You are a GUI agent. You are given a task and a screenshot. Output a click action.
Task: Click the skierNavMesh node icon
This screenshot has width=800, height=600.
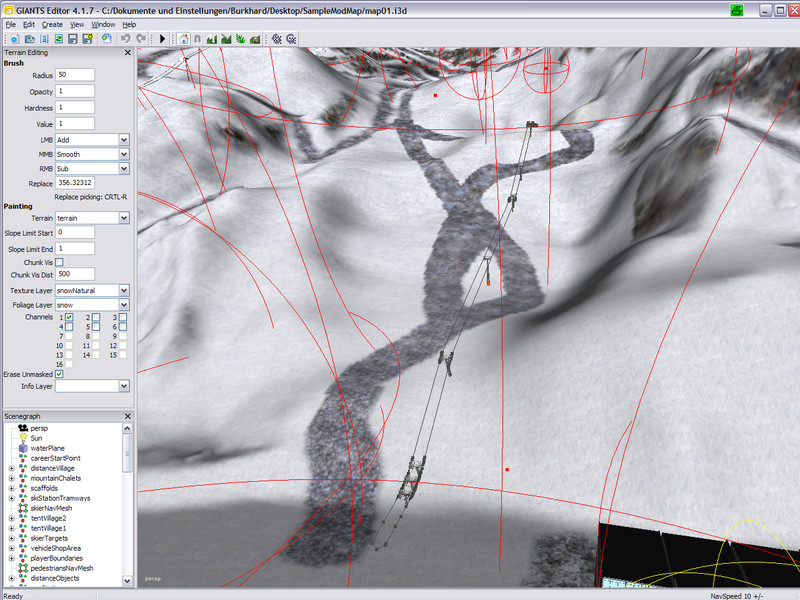pyautogui.click(x=23, y=508)
